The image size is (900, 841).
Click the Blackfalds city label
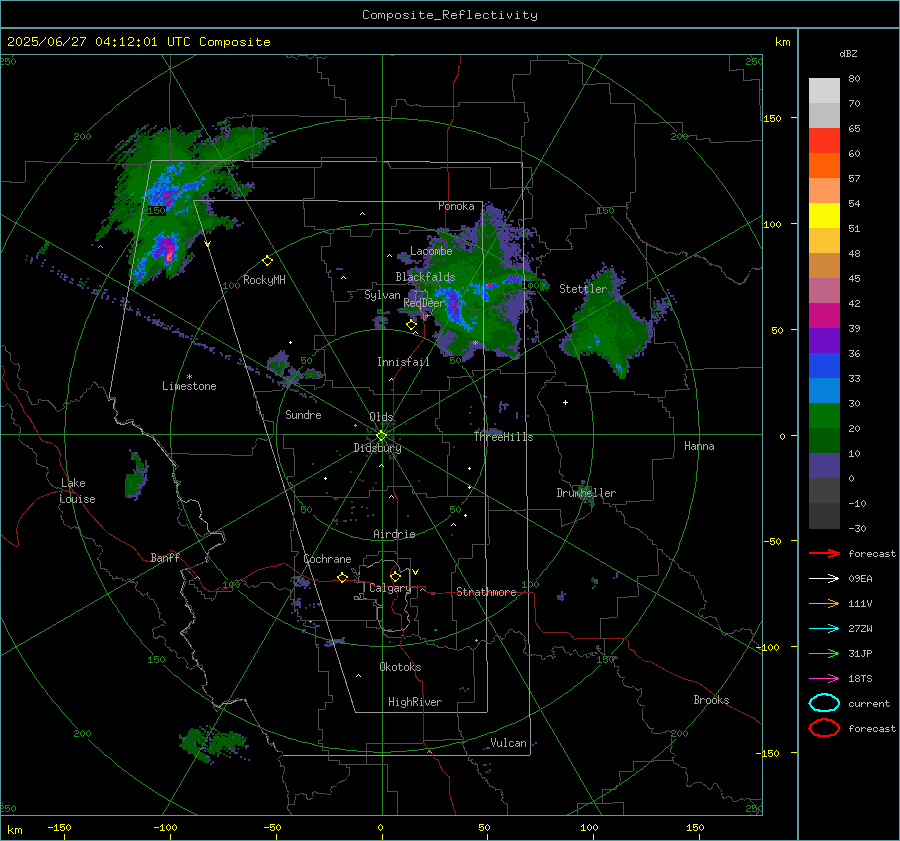pyautogui.click(x=425, y=277)
